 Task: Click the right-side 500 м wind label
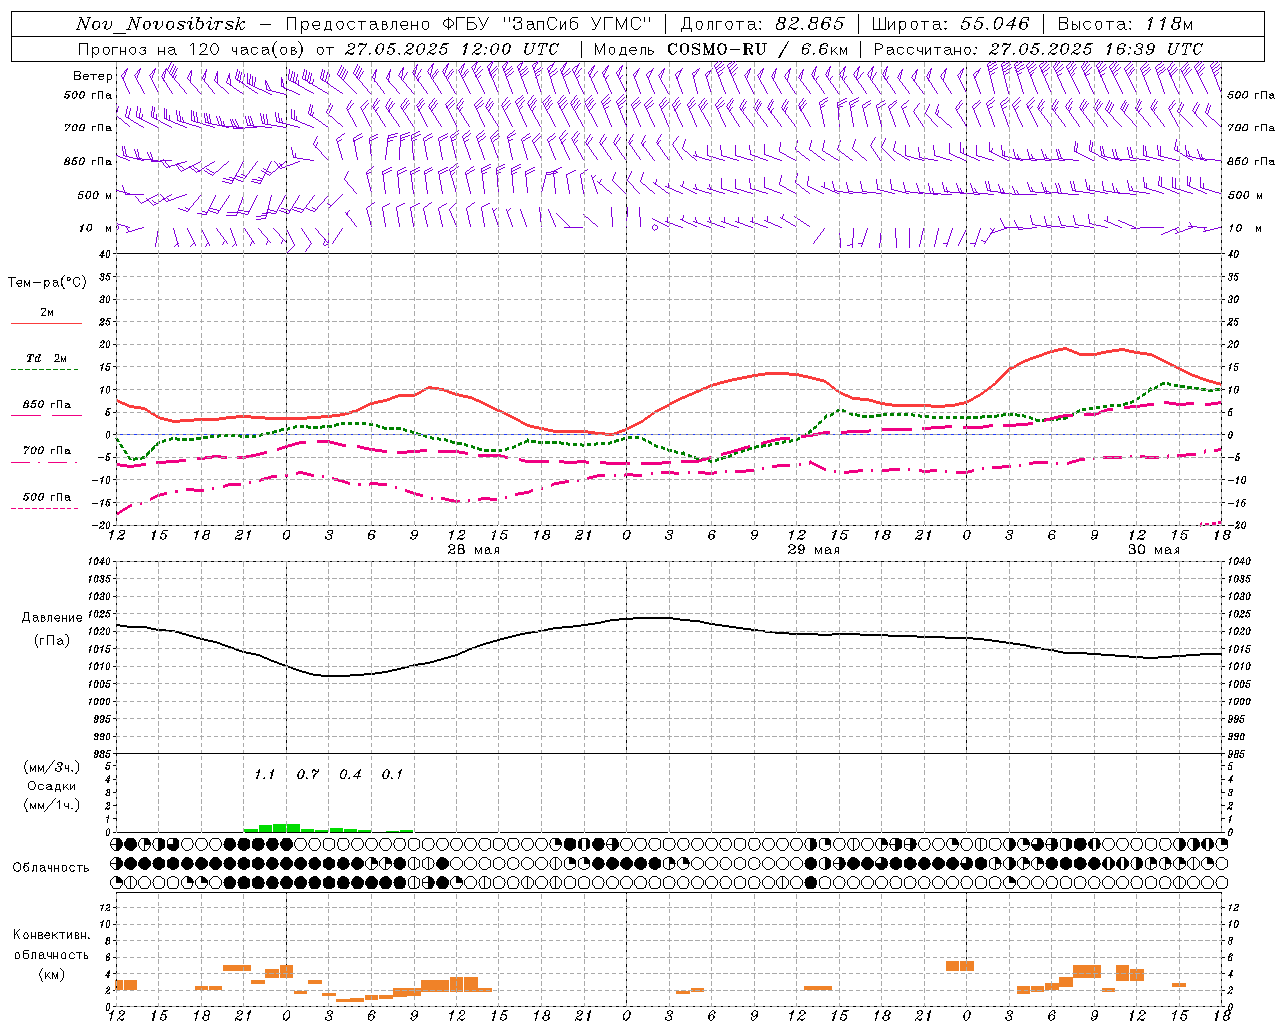(1245, 195)
